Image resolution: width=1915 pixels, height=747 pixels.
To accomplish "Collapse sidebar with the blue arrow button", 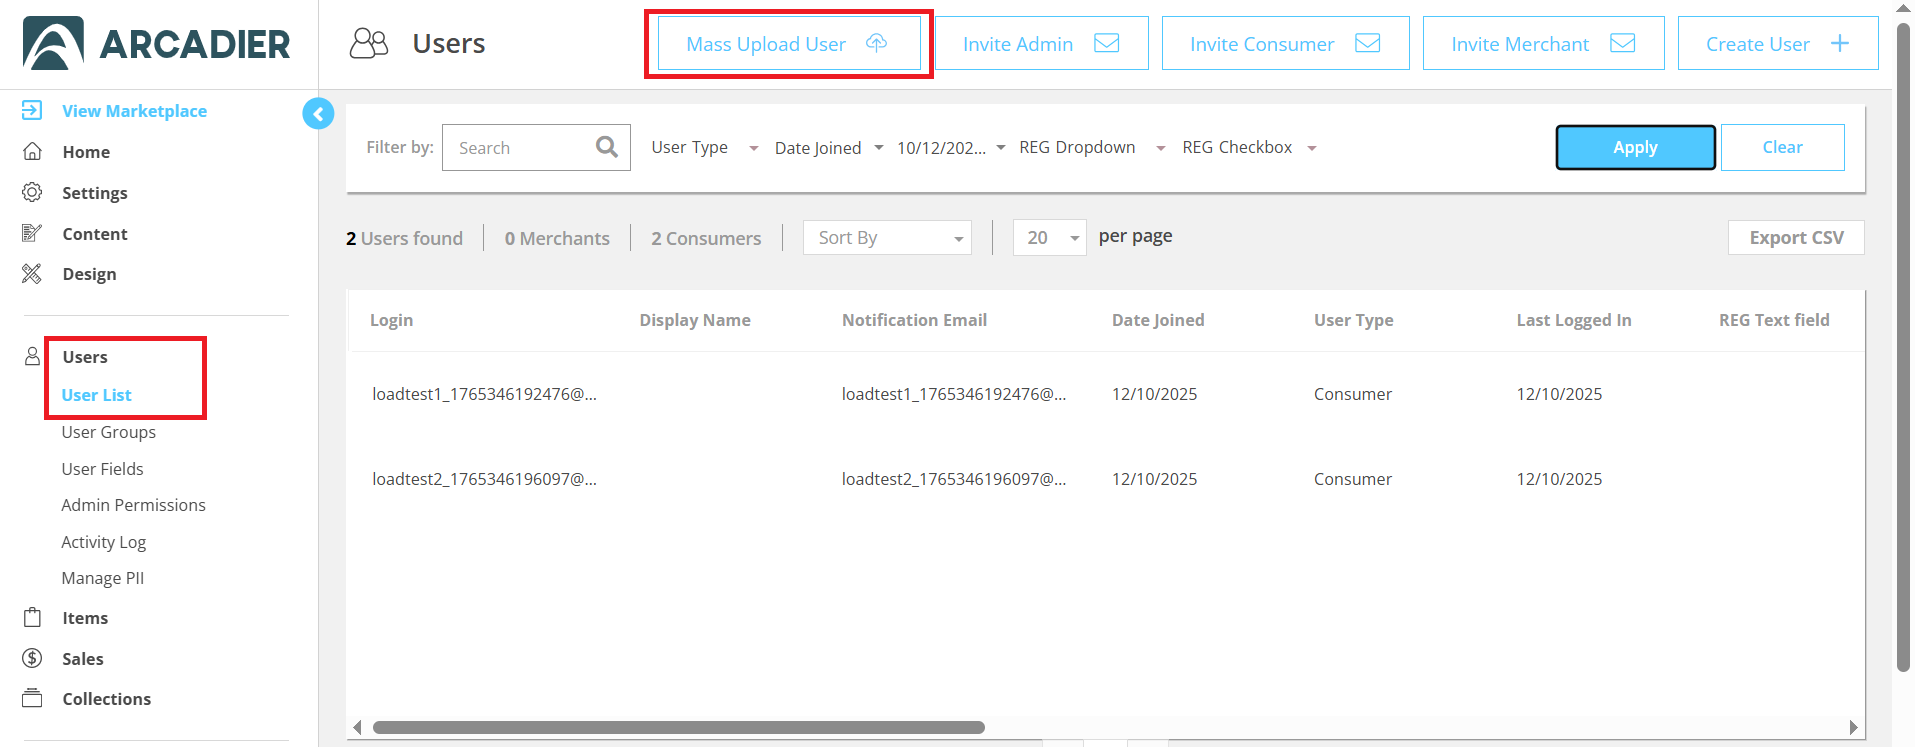I will point(318,114).
